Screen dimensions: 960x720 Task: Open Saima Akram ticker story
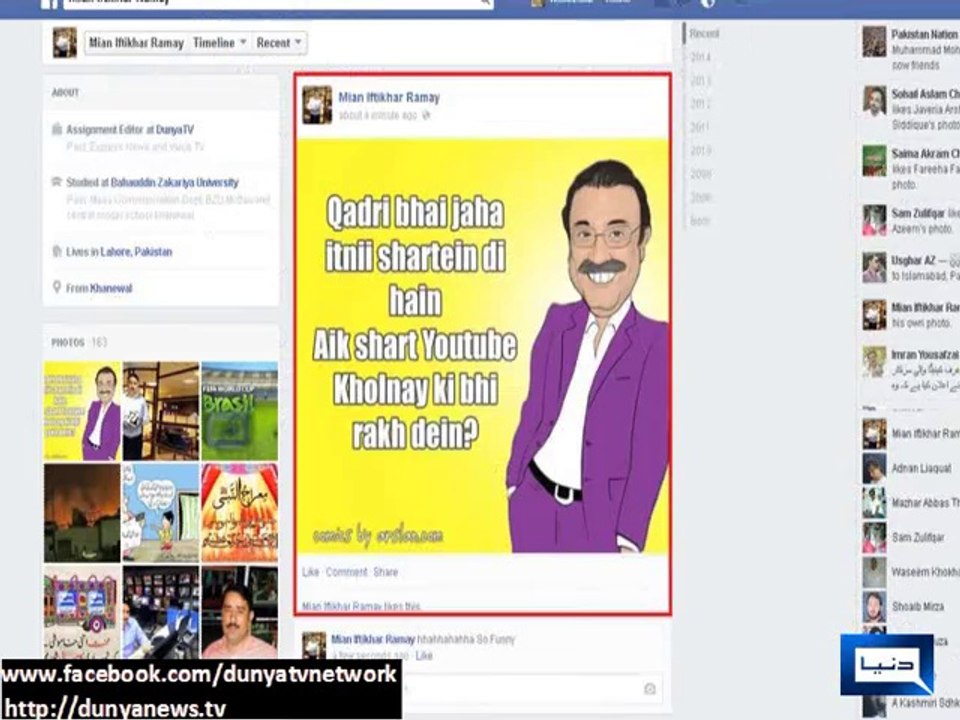point(911,168)
